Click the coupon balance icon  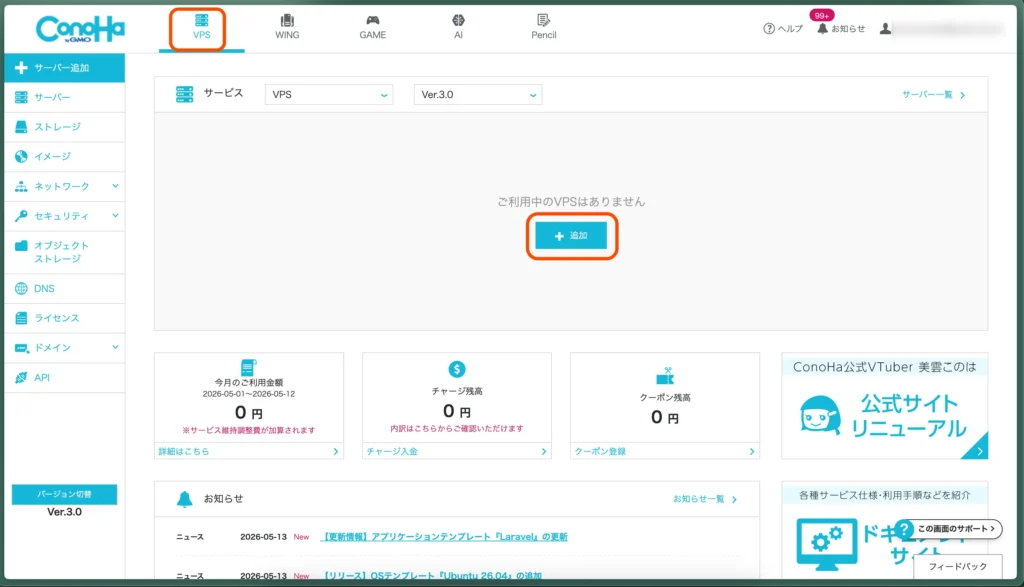point(665,375)
